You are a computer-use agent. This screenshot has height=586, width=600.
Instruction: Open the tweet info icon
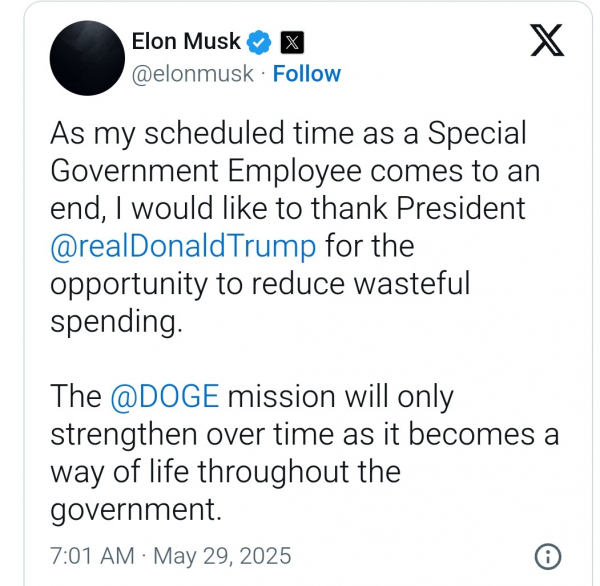pos(548,556)
